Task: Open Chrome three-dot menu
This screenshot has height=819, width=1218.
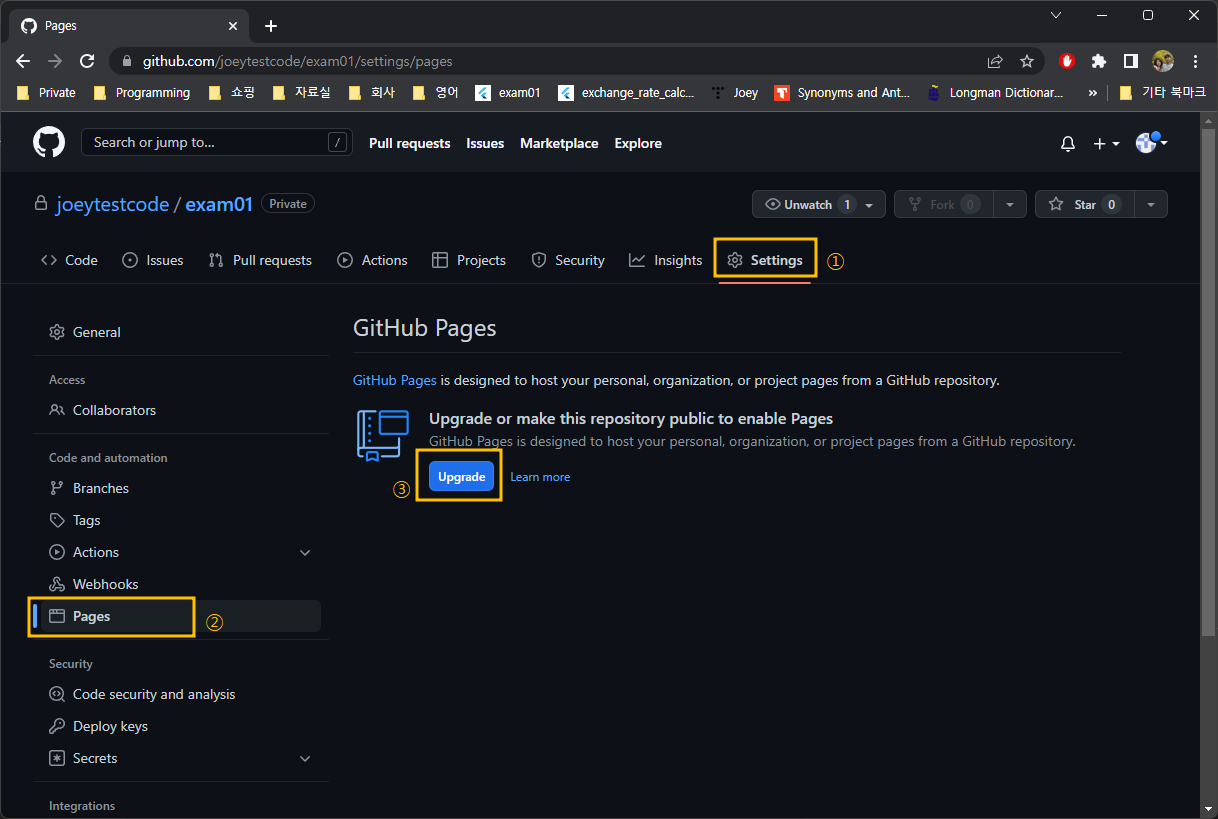Action: click(x=1195, y=61)
